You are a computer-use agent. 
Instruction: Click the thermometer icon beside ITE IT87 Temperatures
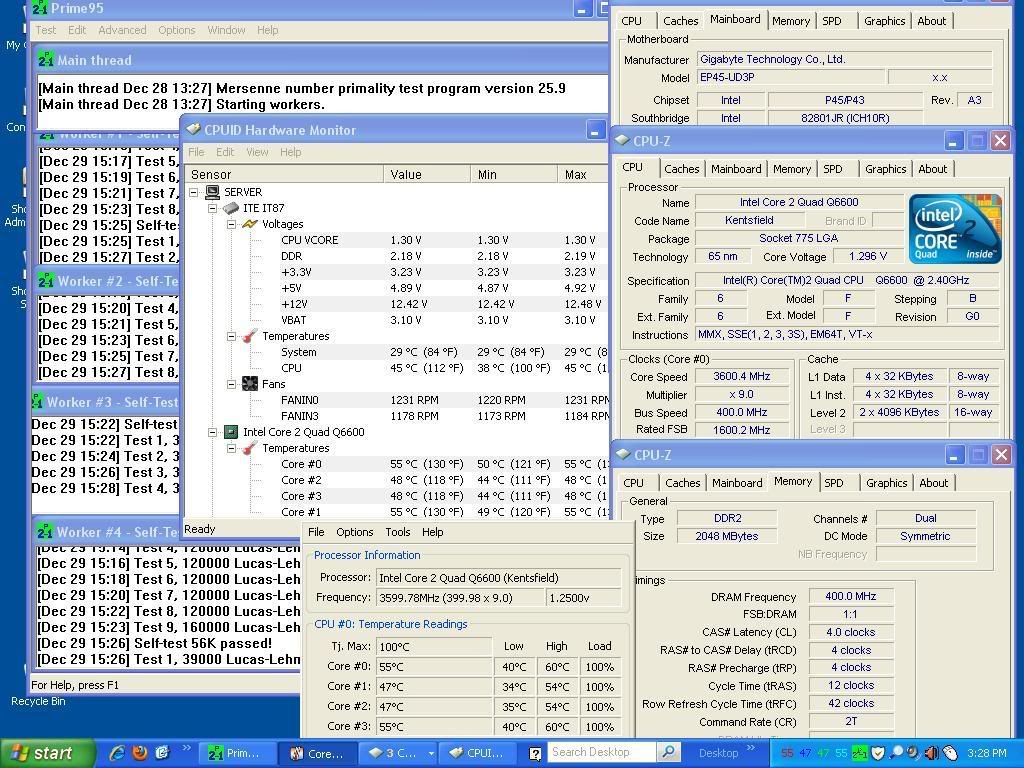click(x=250, y=336)
